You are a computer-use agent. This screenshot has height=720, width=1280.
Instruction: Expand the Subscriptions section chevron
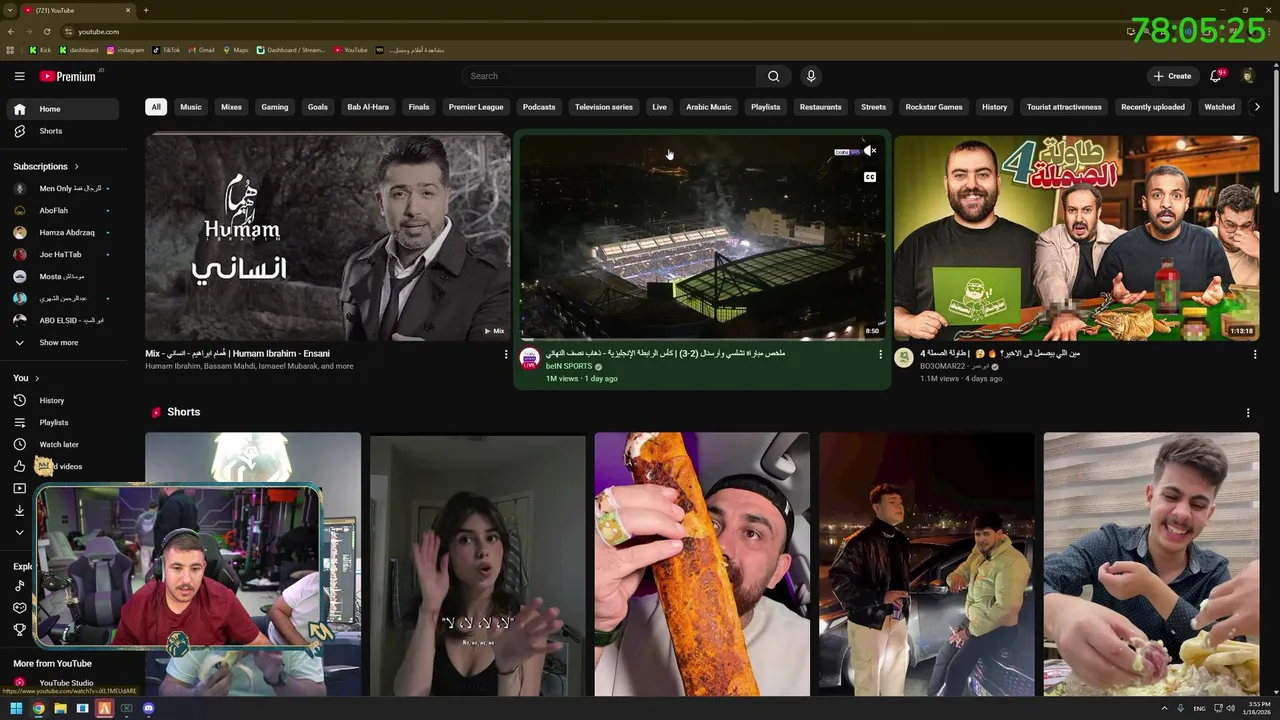[76, 167]
